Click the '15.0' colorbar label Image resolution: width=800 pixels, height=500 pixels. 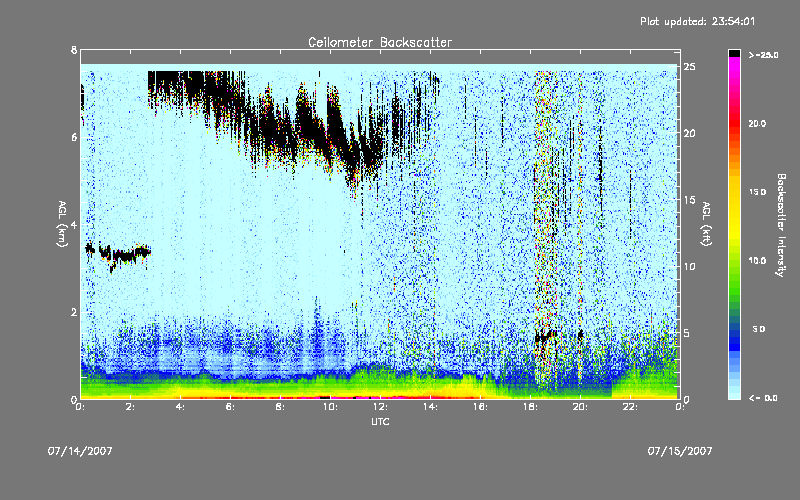pos(757,192)
